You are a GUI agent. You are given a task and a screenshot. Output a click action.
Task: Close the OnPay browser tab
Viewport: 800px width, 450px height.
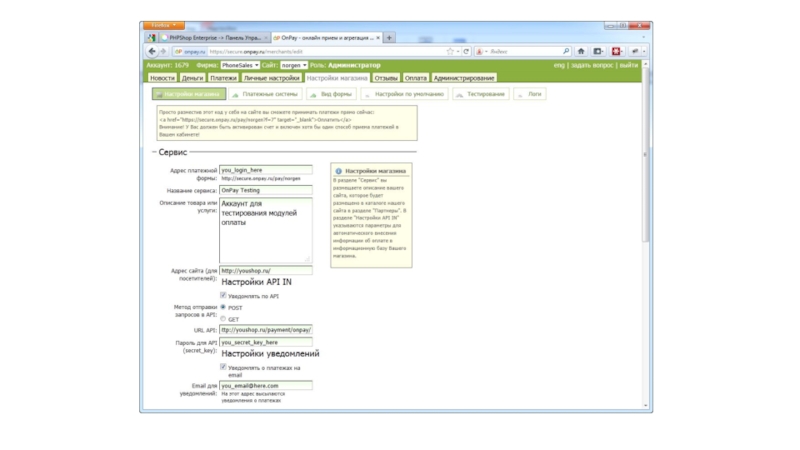point(378,38)
